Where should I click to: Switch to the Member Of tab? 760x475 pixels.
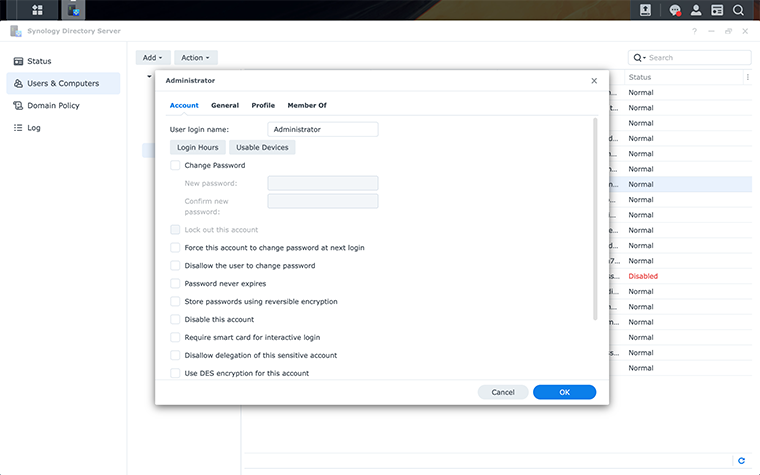[x=307, y=105]
